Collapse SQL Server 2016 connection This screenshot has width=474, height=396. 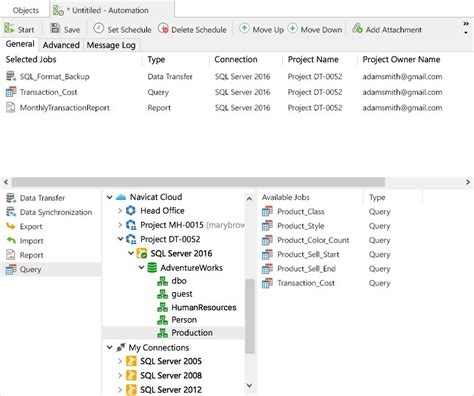131,253
